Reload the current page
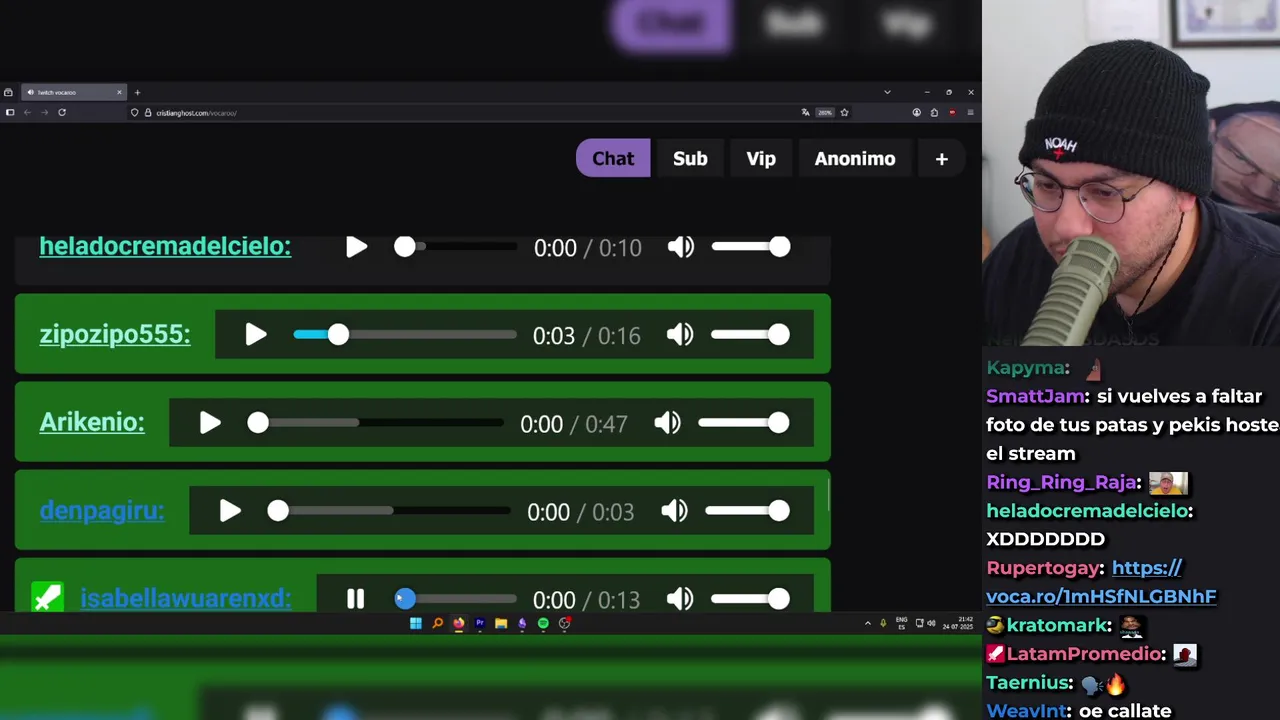The height and width of the screenshot is (720, 1280). pos(62,113)
